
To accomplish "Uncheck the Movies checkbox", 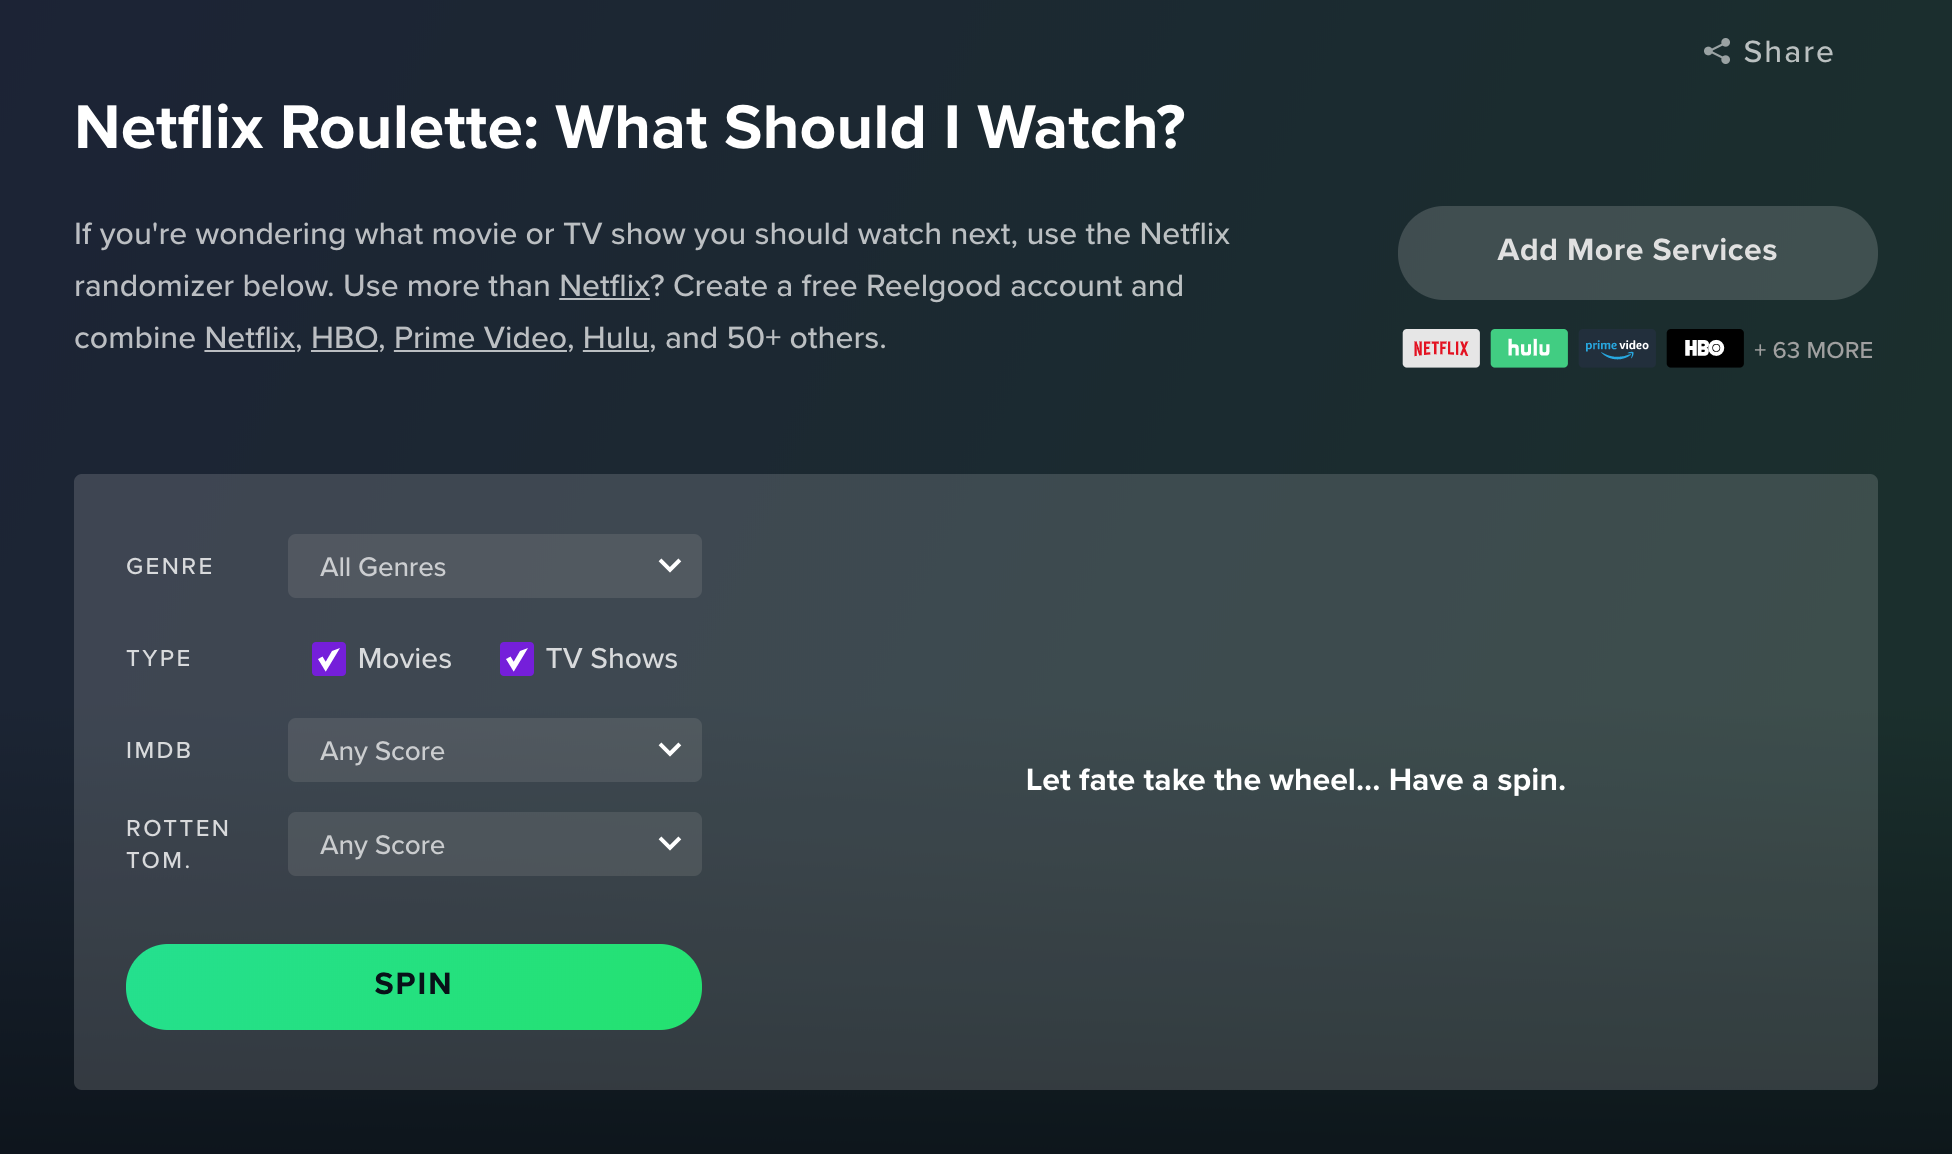I will click(x=329, y=659).
